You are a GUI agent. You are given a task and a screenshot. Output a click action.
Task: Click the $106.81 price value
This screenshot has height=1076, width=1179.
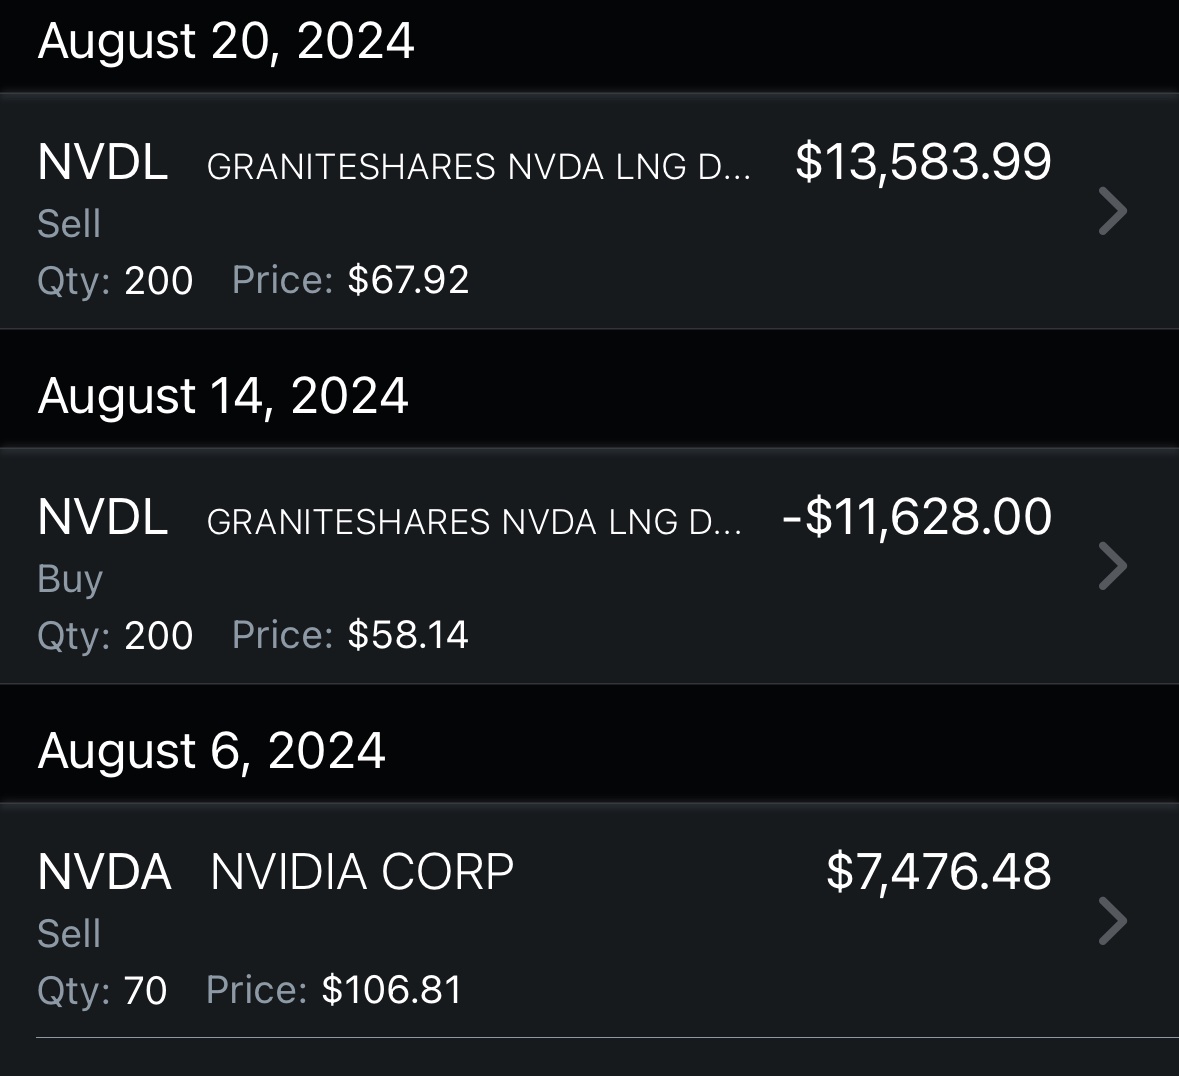pyautogui.click(x=392, y=990)
